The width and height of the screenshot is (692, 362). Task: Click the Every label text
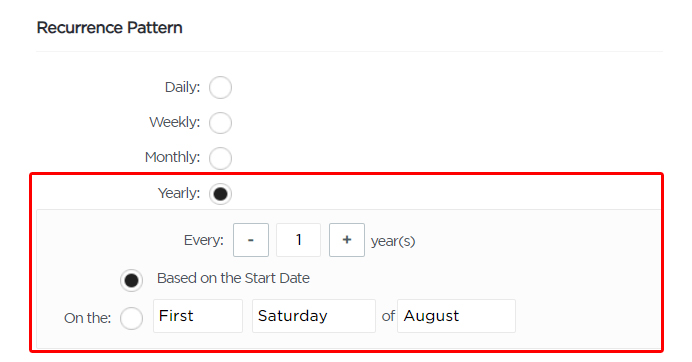tap(203, 240)
